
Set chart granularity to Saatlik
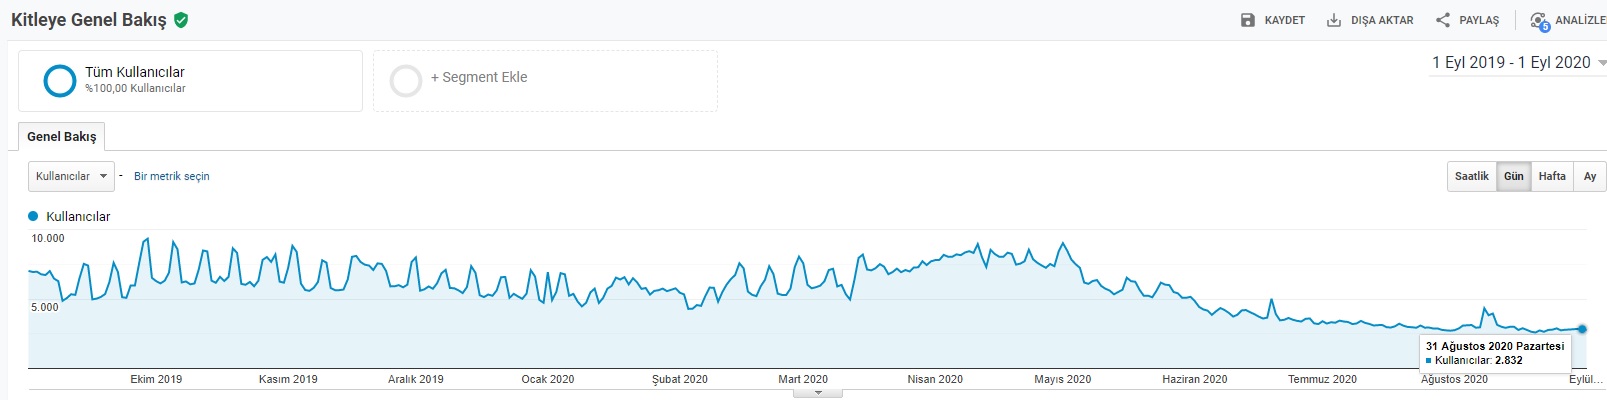1471,176
